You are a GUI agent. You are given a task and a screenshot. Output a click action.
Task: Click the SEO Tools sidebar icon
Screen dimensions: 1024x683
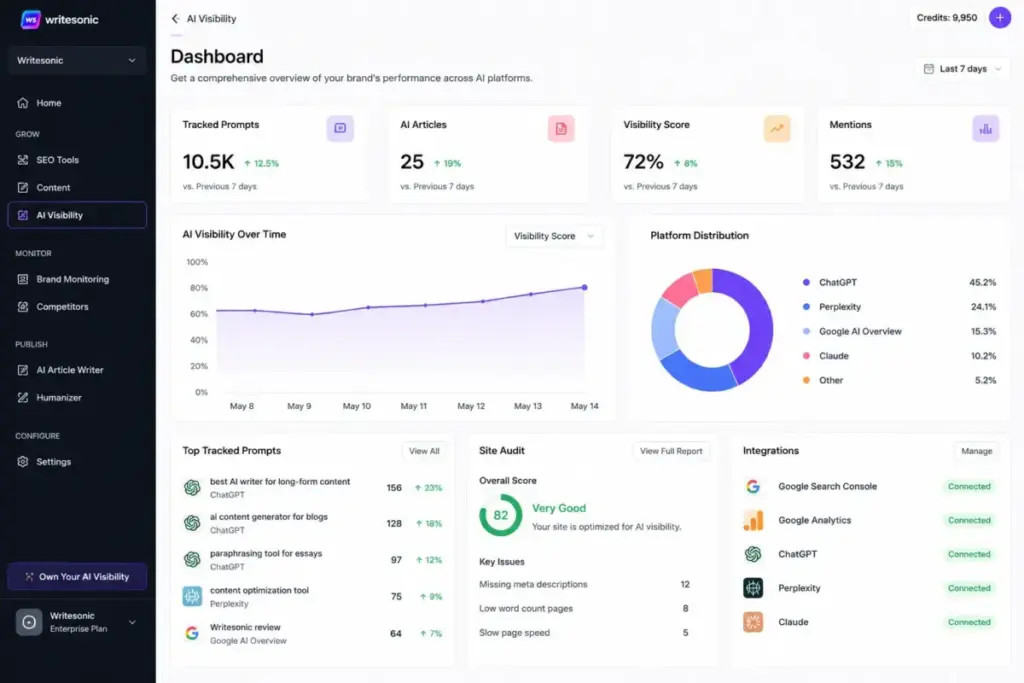pyautogui.click(x=23, y=160)
